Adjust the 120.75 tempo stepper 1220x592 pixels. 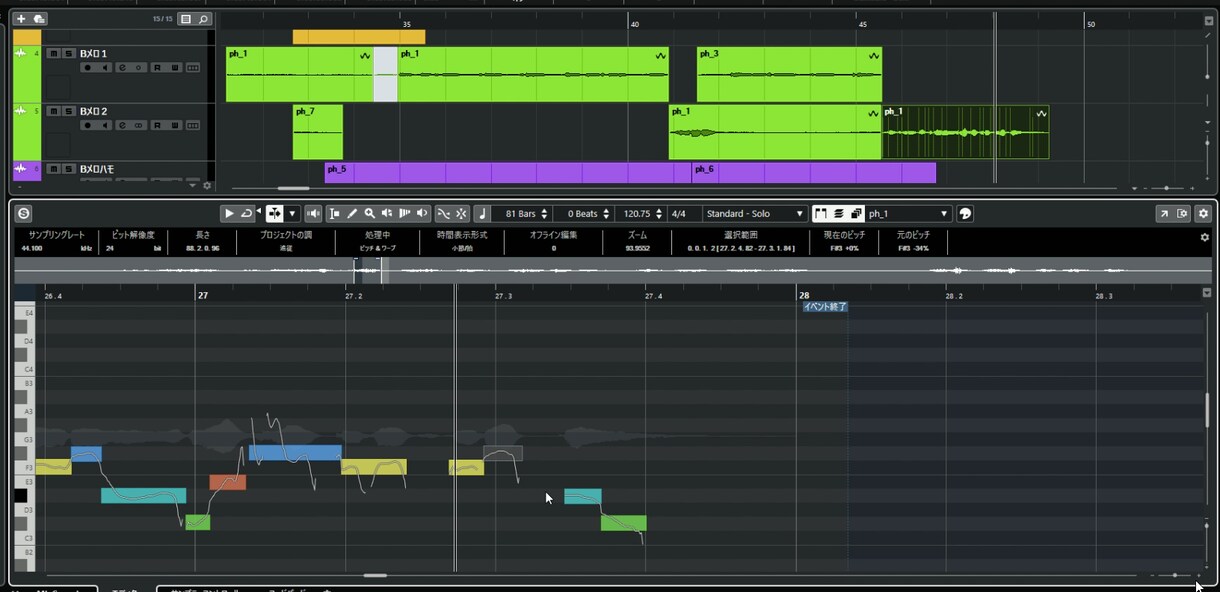(659, 213)
